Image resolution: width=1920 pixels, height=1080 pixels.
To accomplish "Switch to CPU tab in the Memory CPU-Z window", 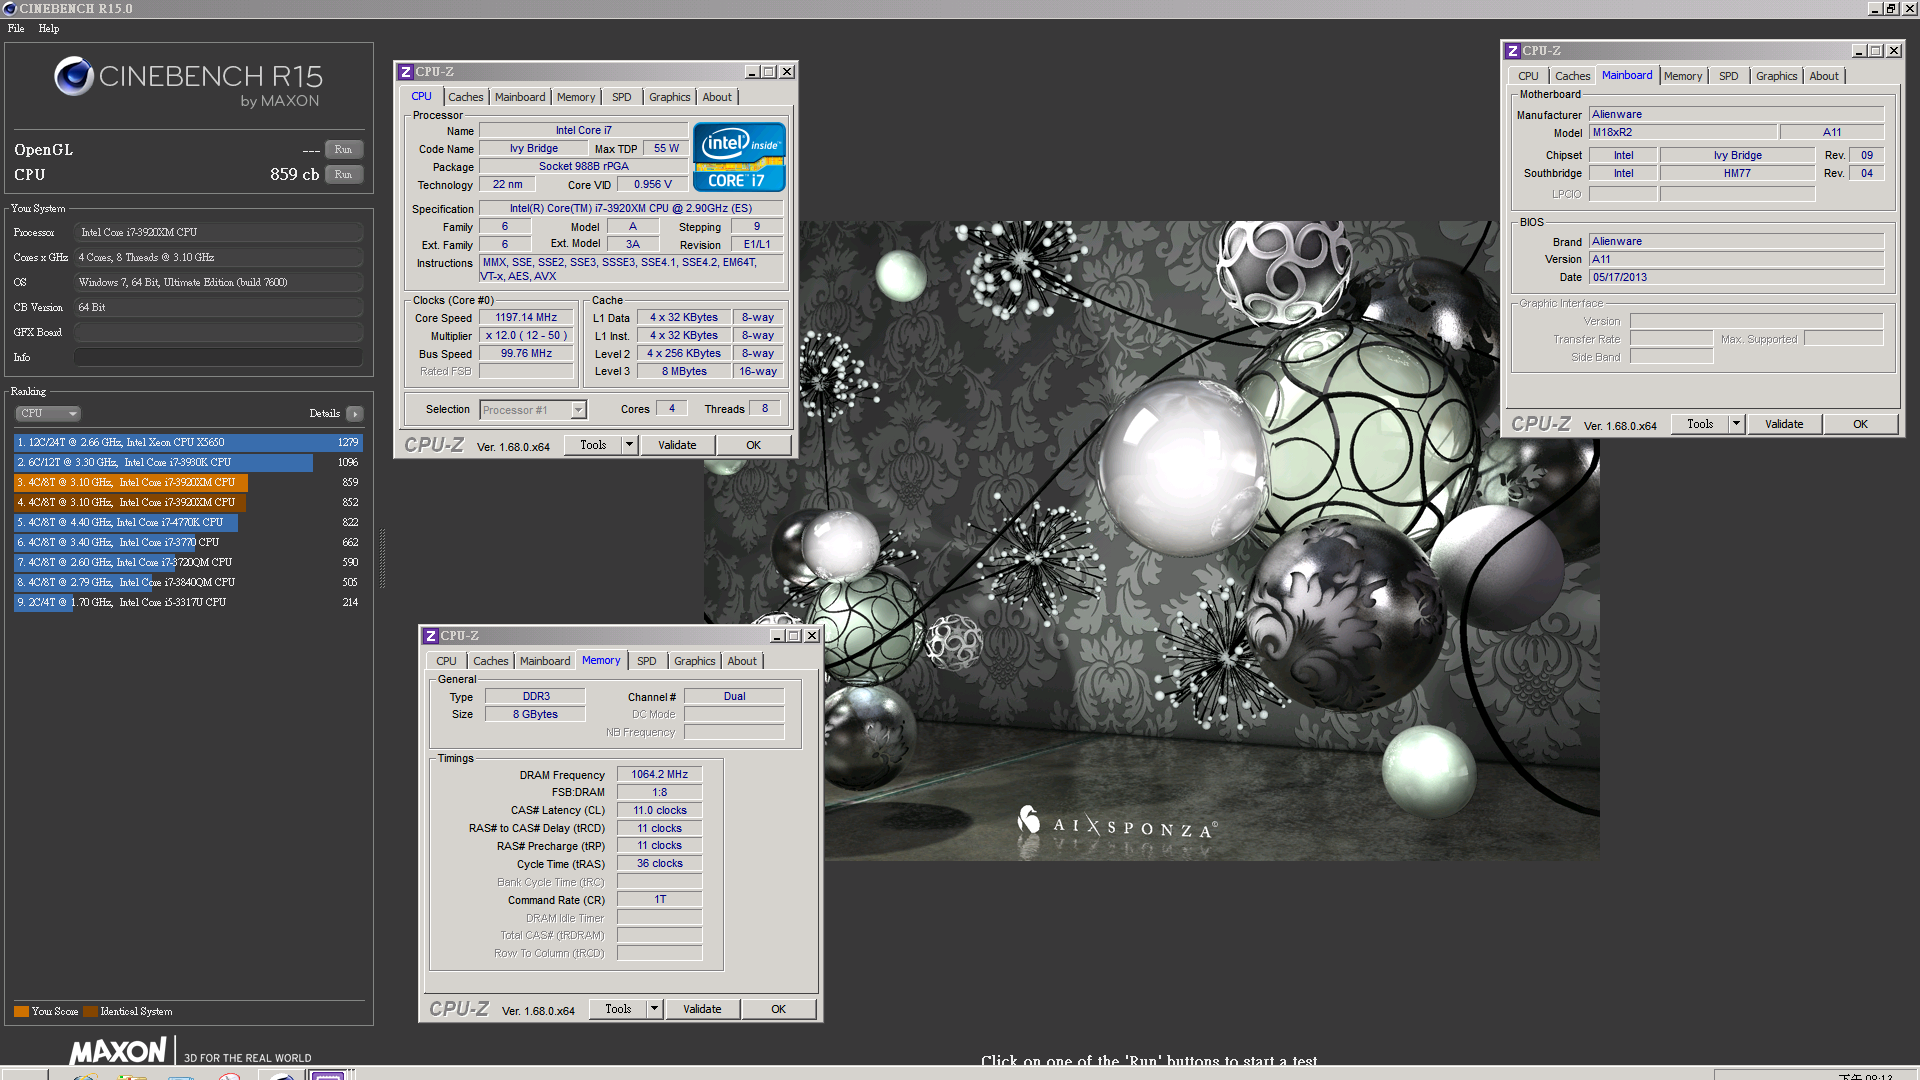I will 446,661.
